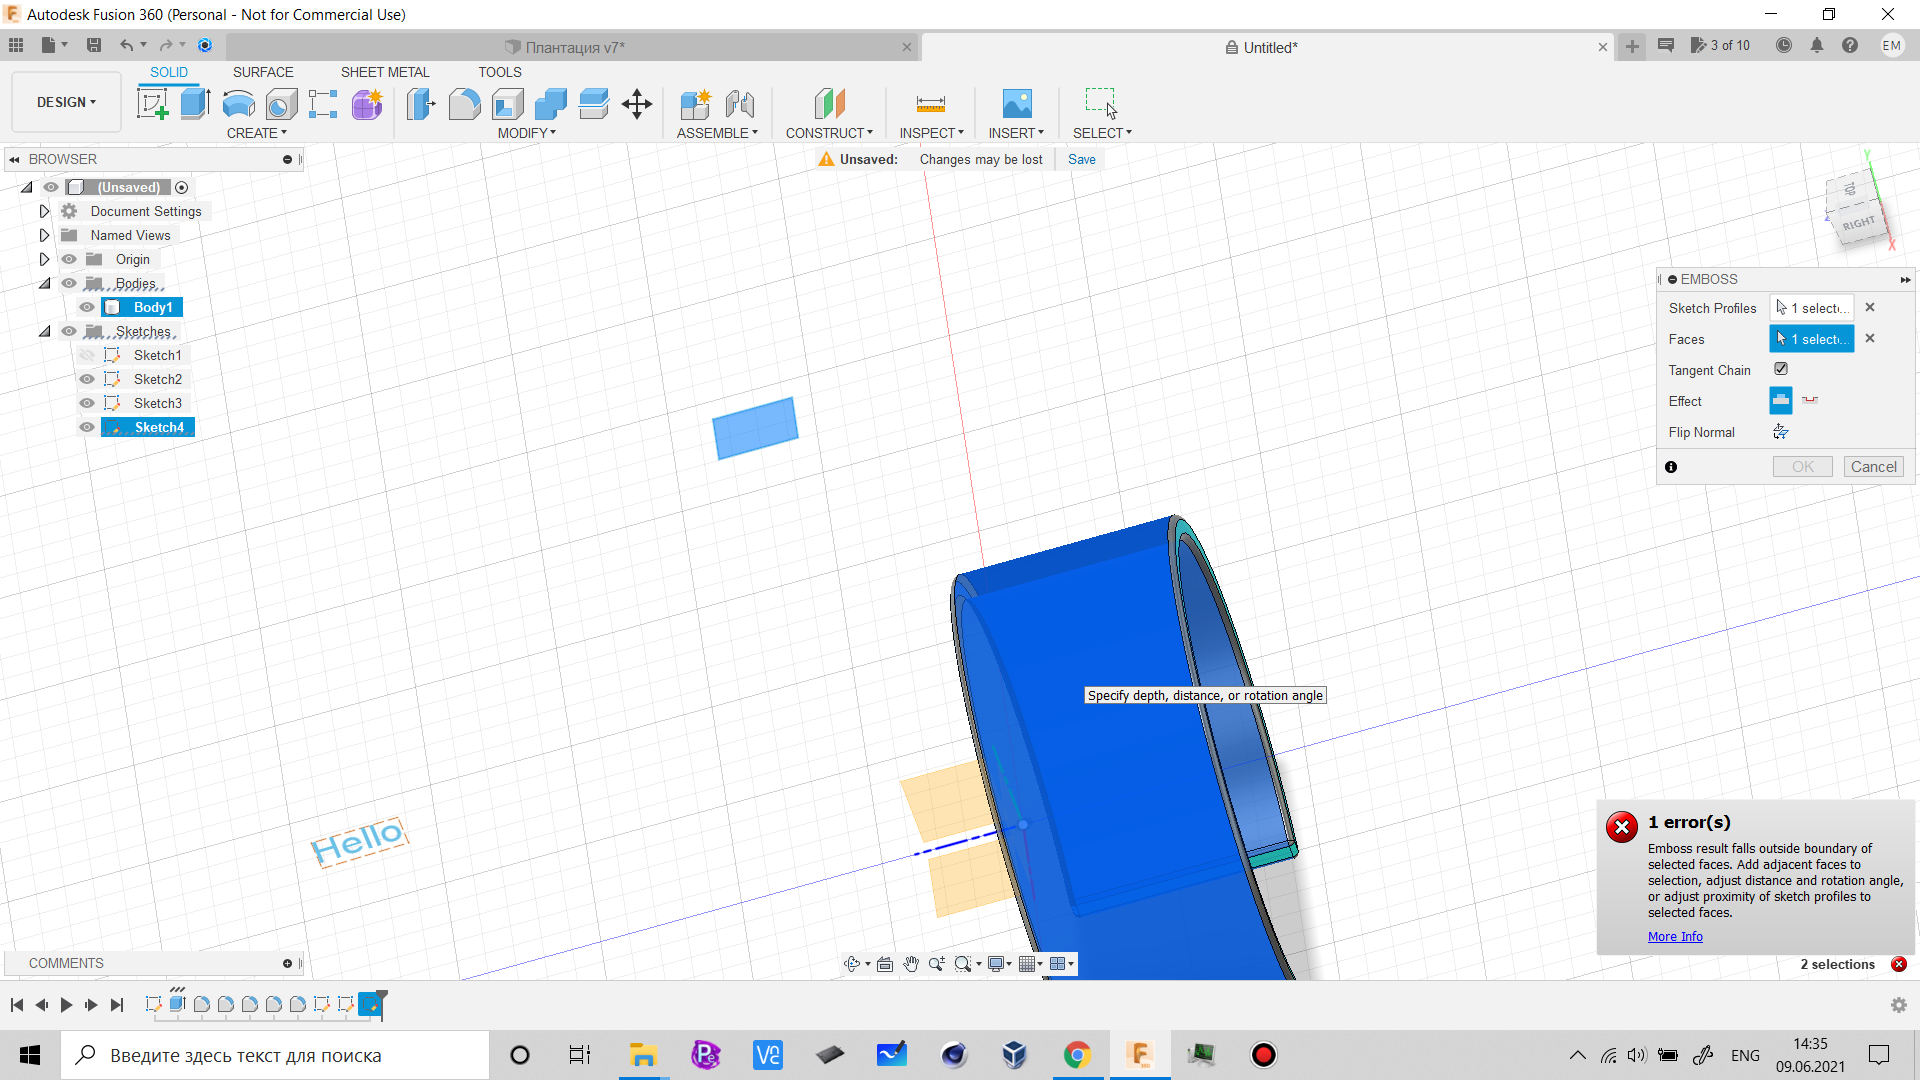This screenshot has width=1920, height=1080.
Task: Switch to the SOLID tab
Action: 169,72
